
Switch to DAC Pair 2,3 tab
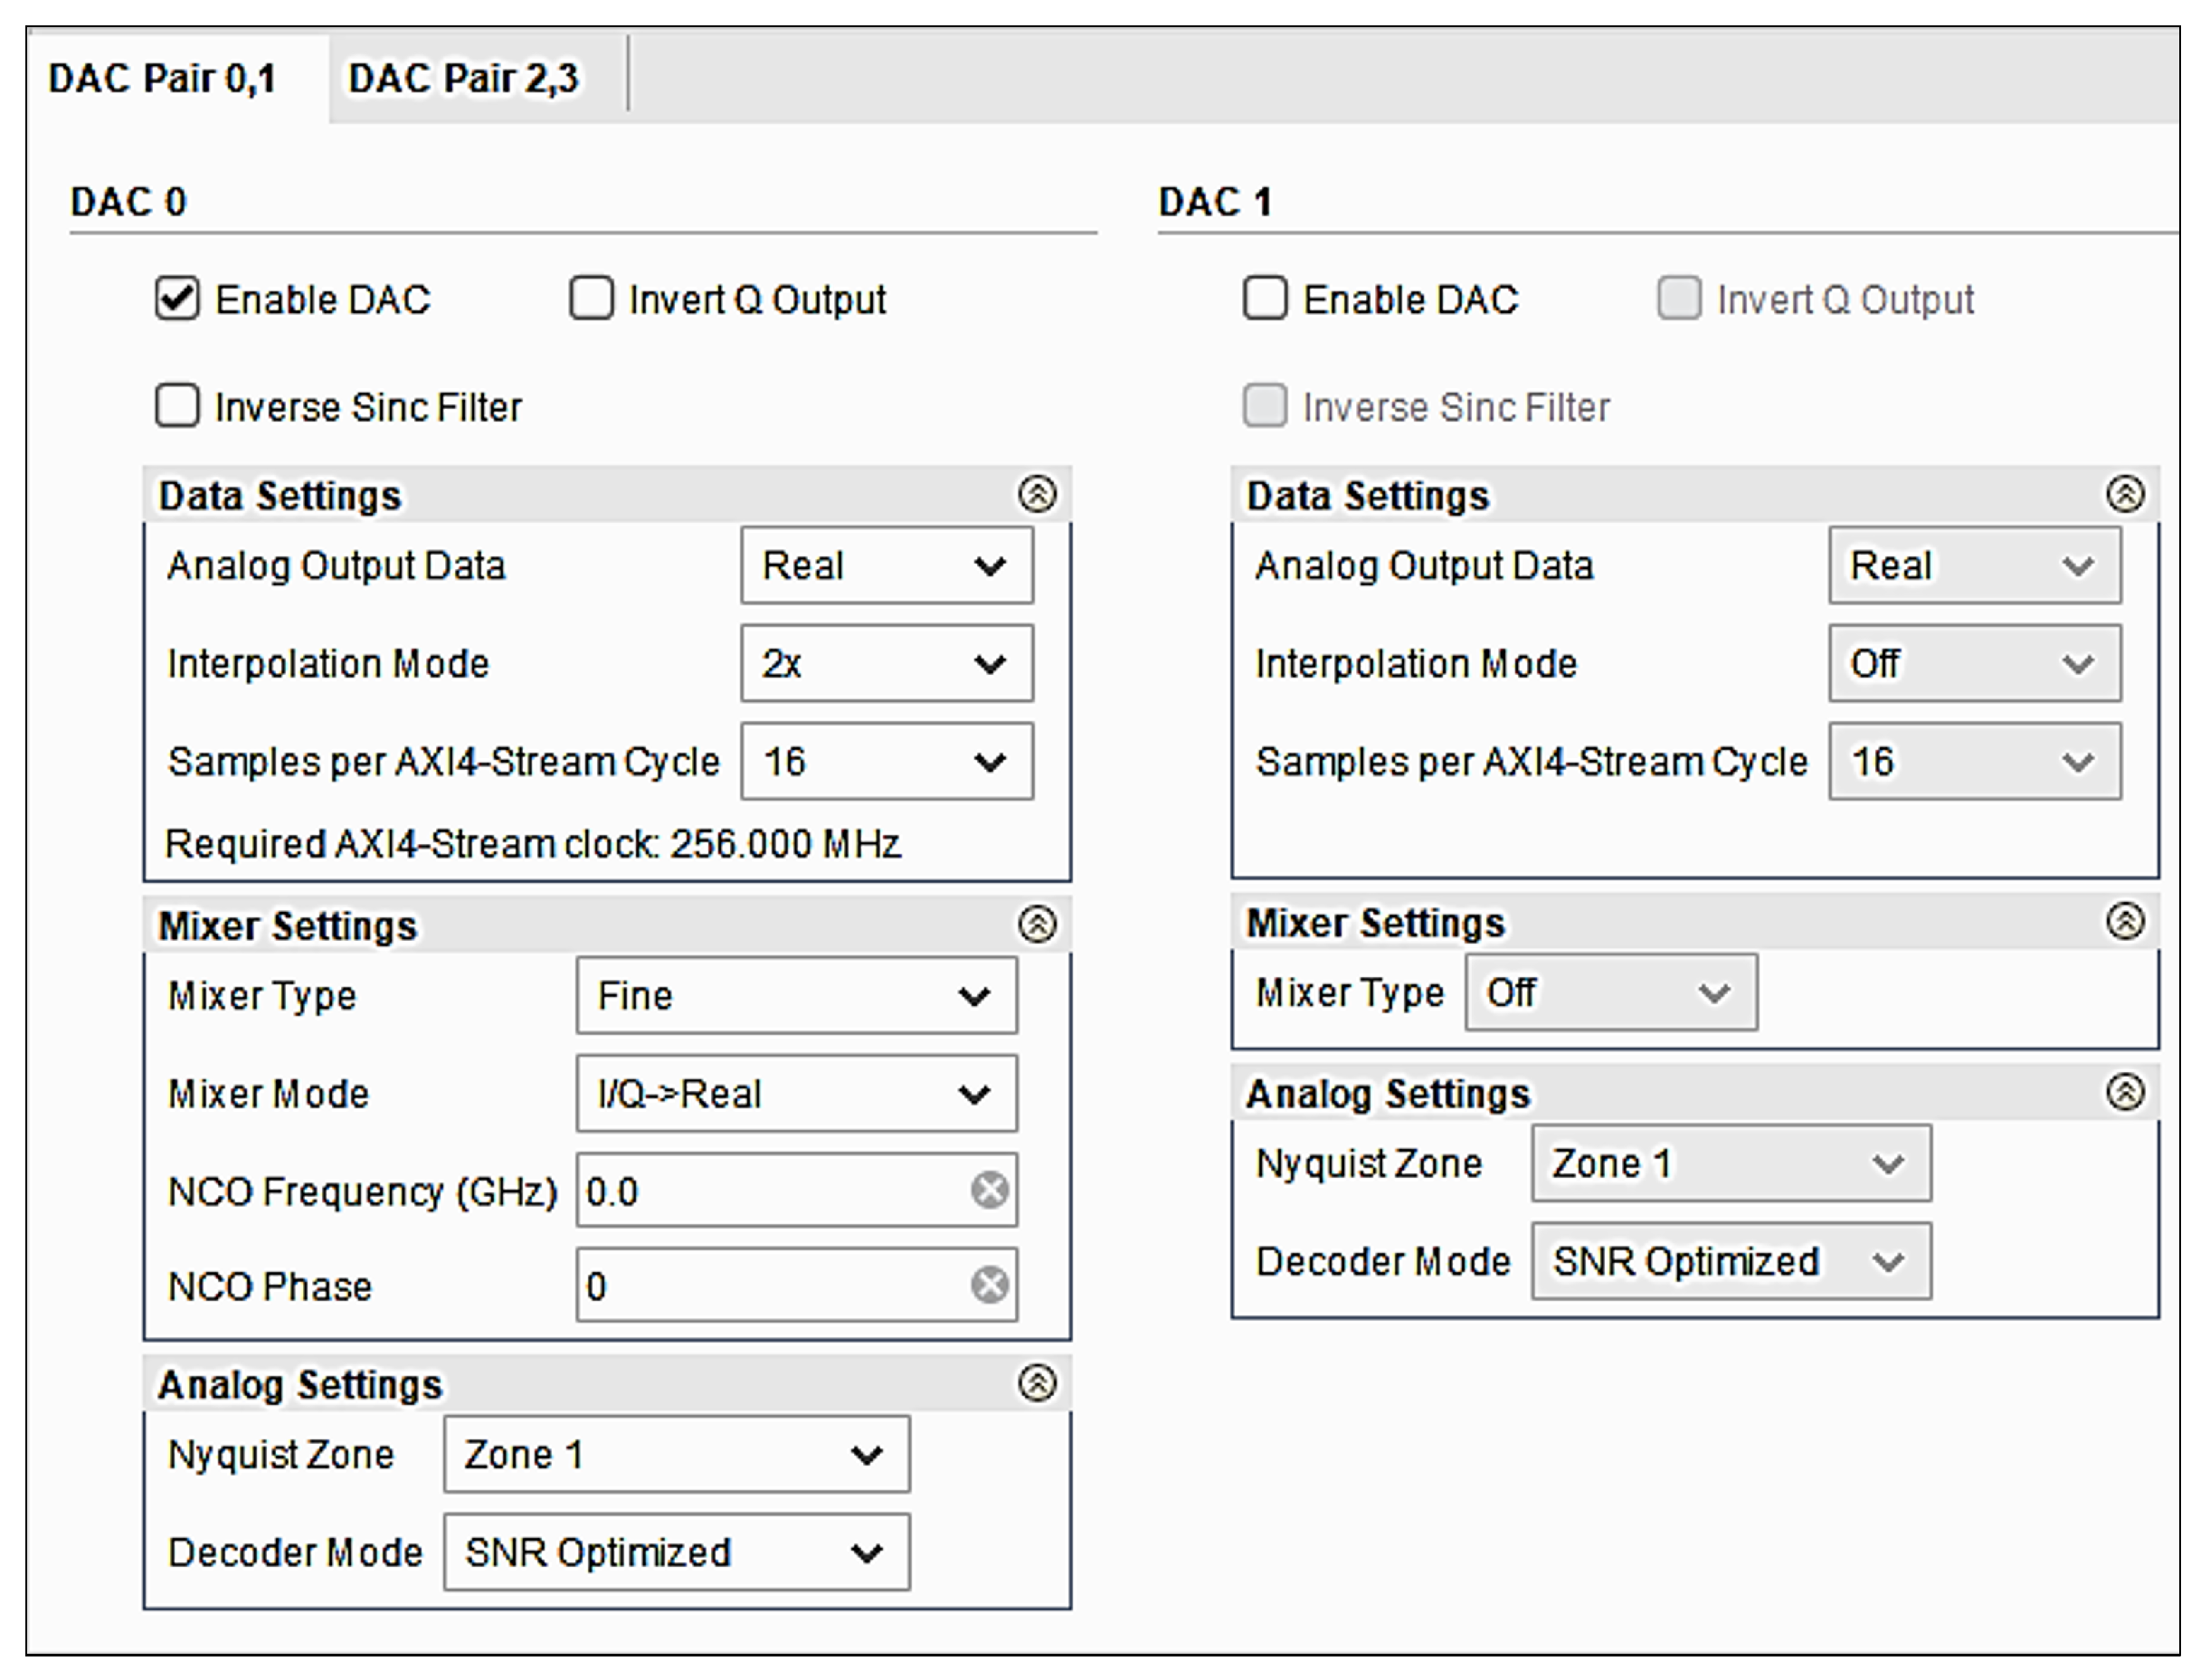462,78
